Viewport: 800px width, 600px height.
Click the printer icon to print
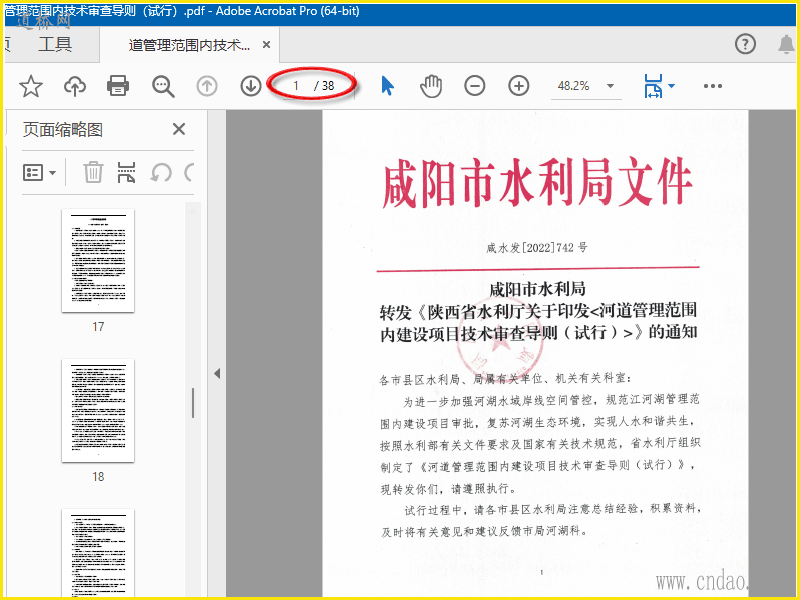coord(118,86)
